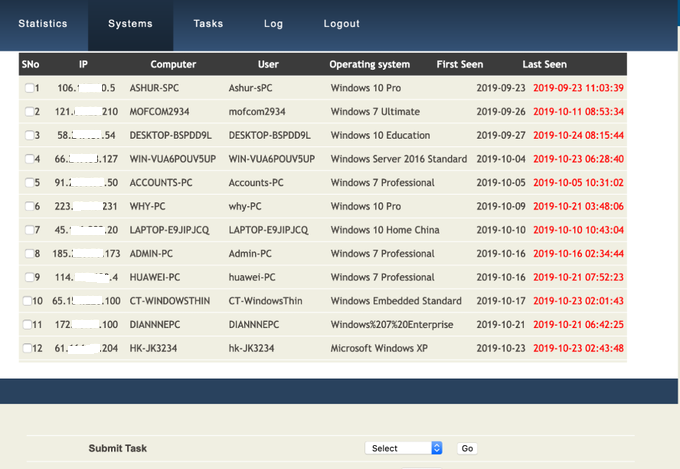Check the DESKTOP-BSPDD9L row checkbox
Viewport: 680px width, 469px height.
tap(28, 136)
